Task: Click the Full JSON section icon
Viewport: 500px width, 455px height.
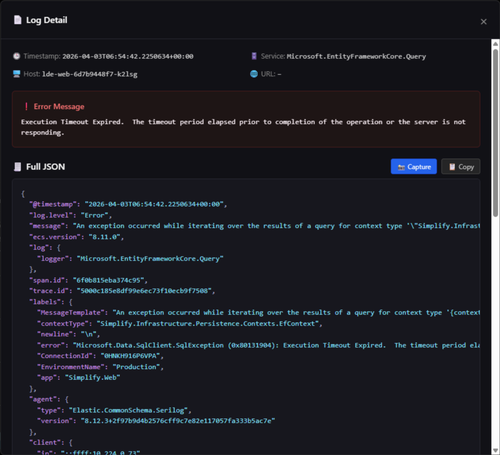Action: pyautogui.click(x=17, y=167)
